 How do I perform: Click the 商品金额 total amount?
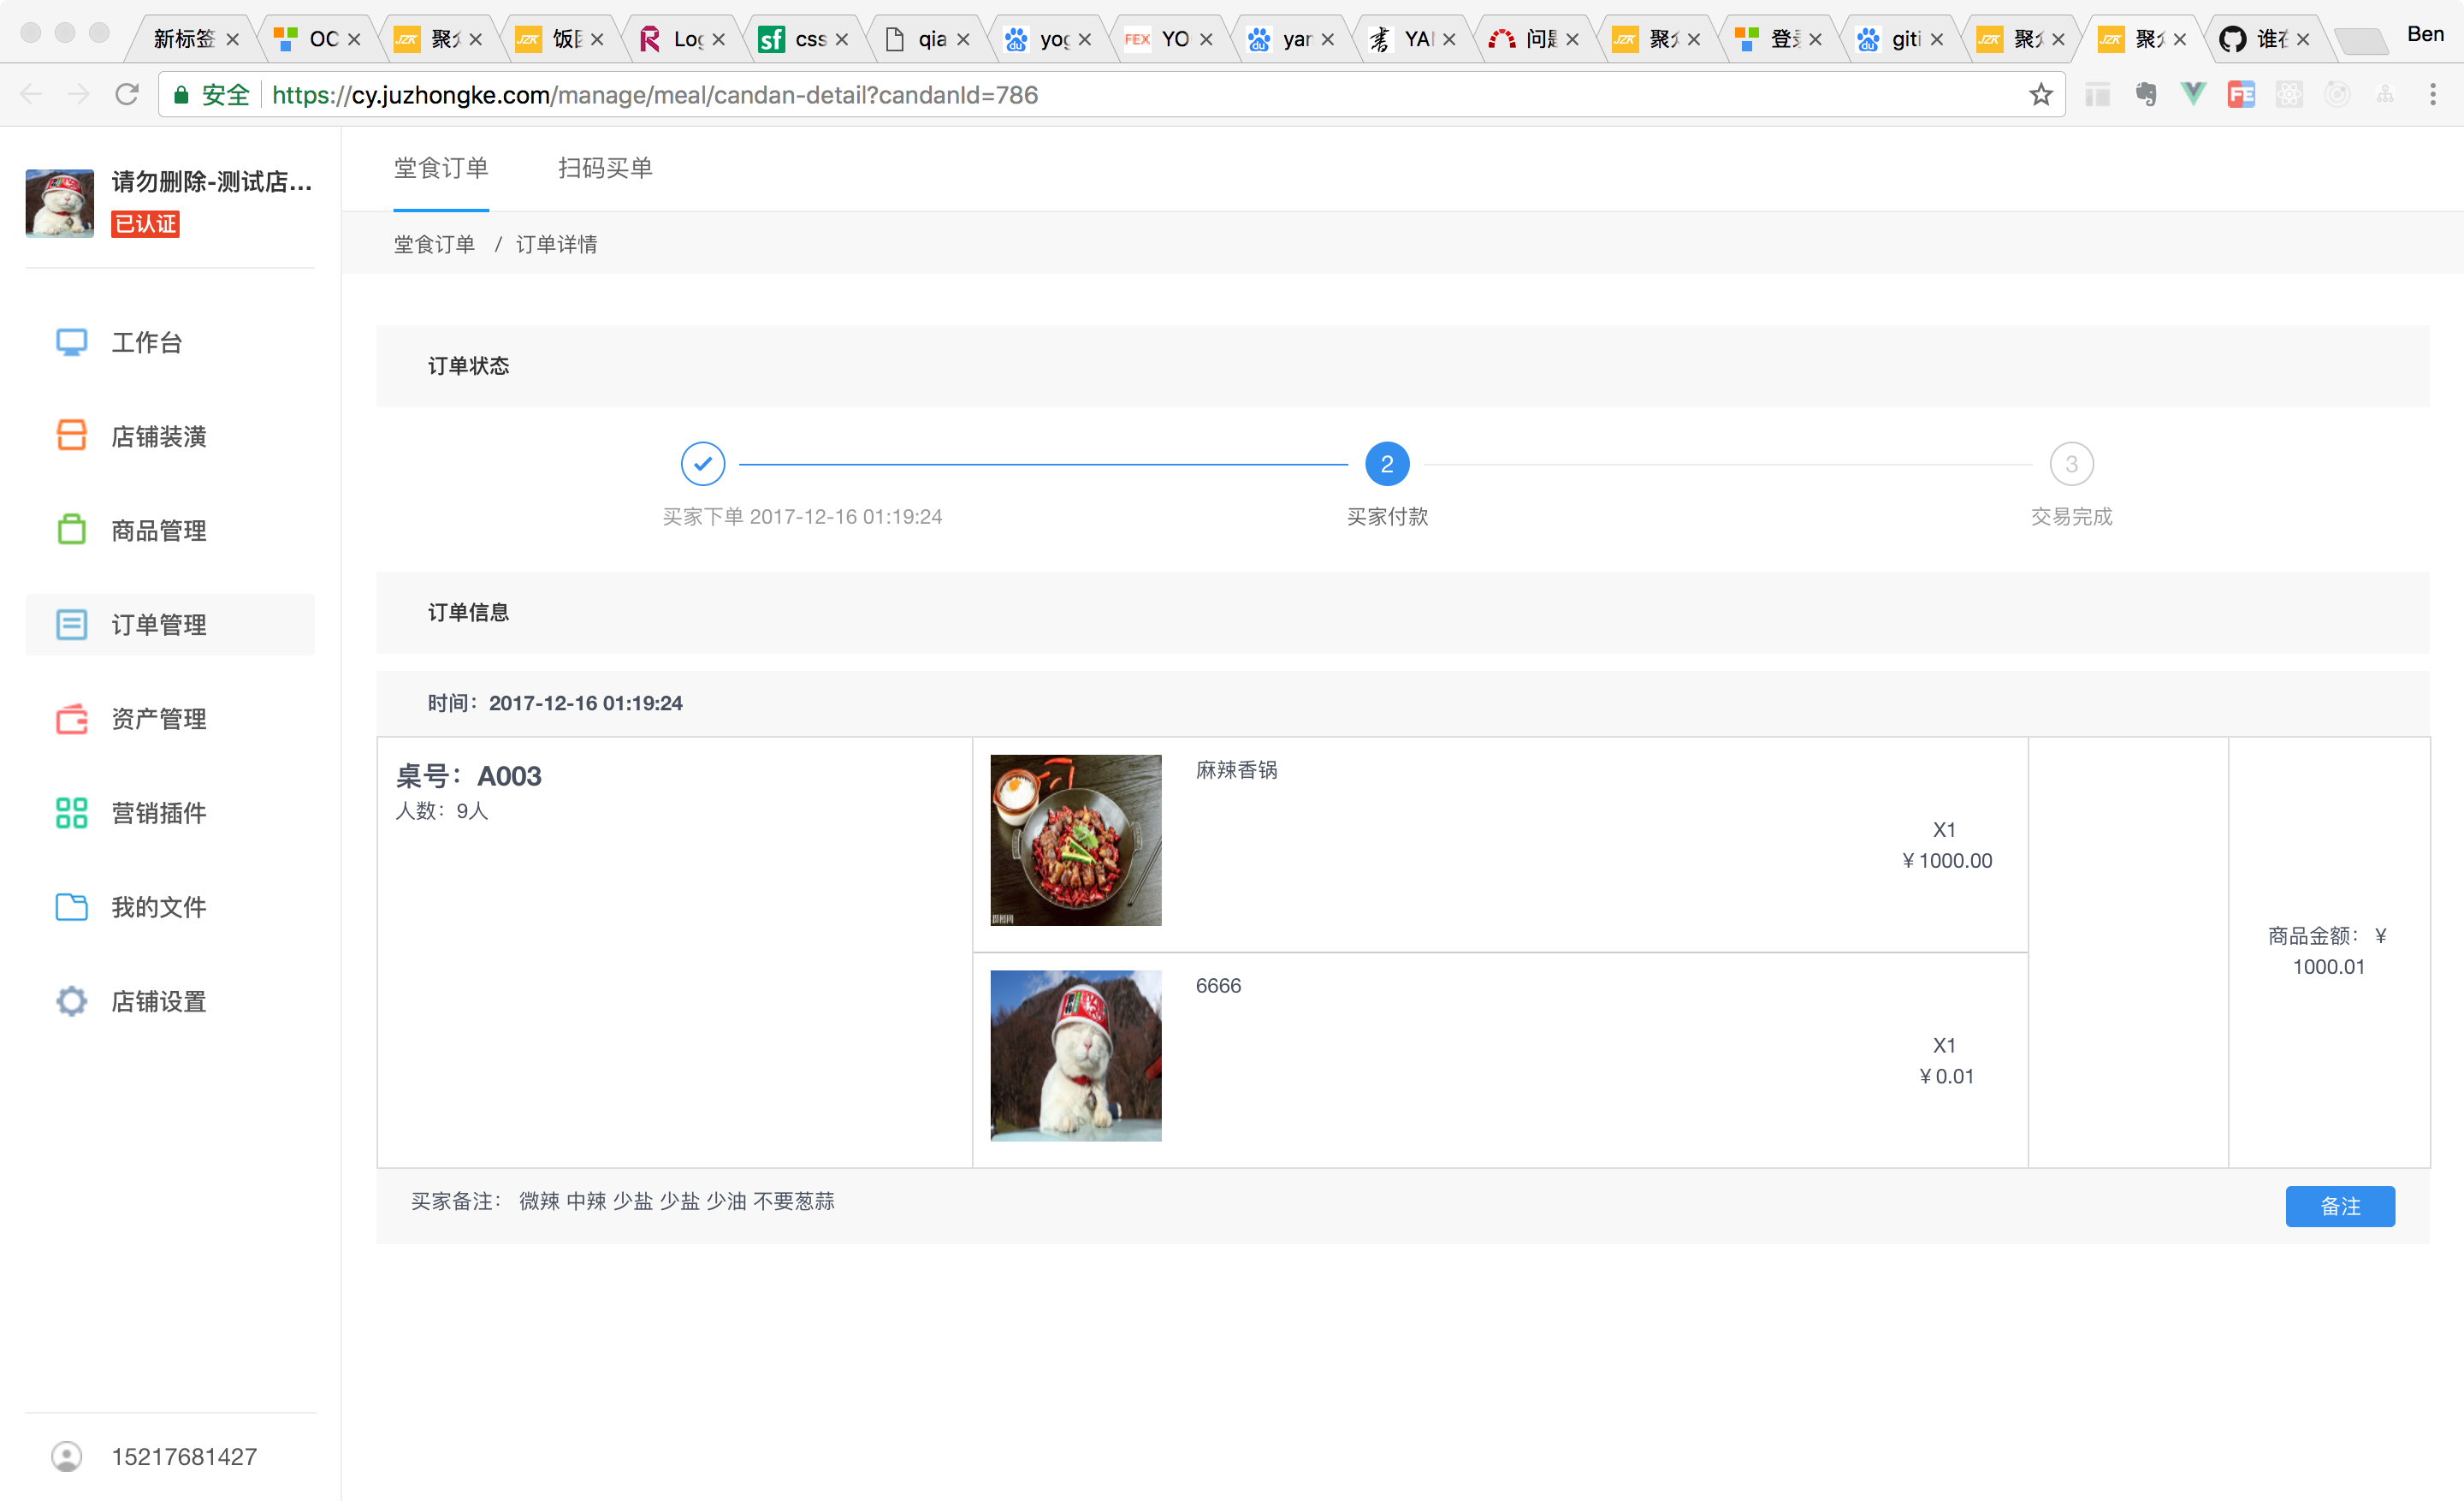[x=2328, y=951]
